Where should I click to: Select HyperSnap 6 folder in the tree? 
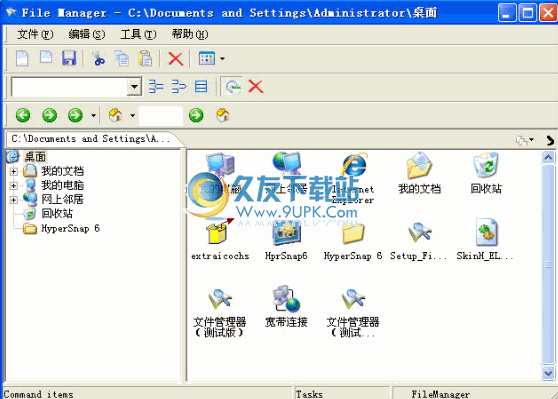click(x=70, y=229)
